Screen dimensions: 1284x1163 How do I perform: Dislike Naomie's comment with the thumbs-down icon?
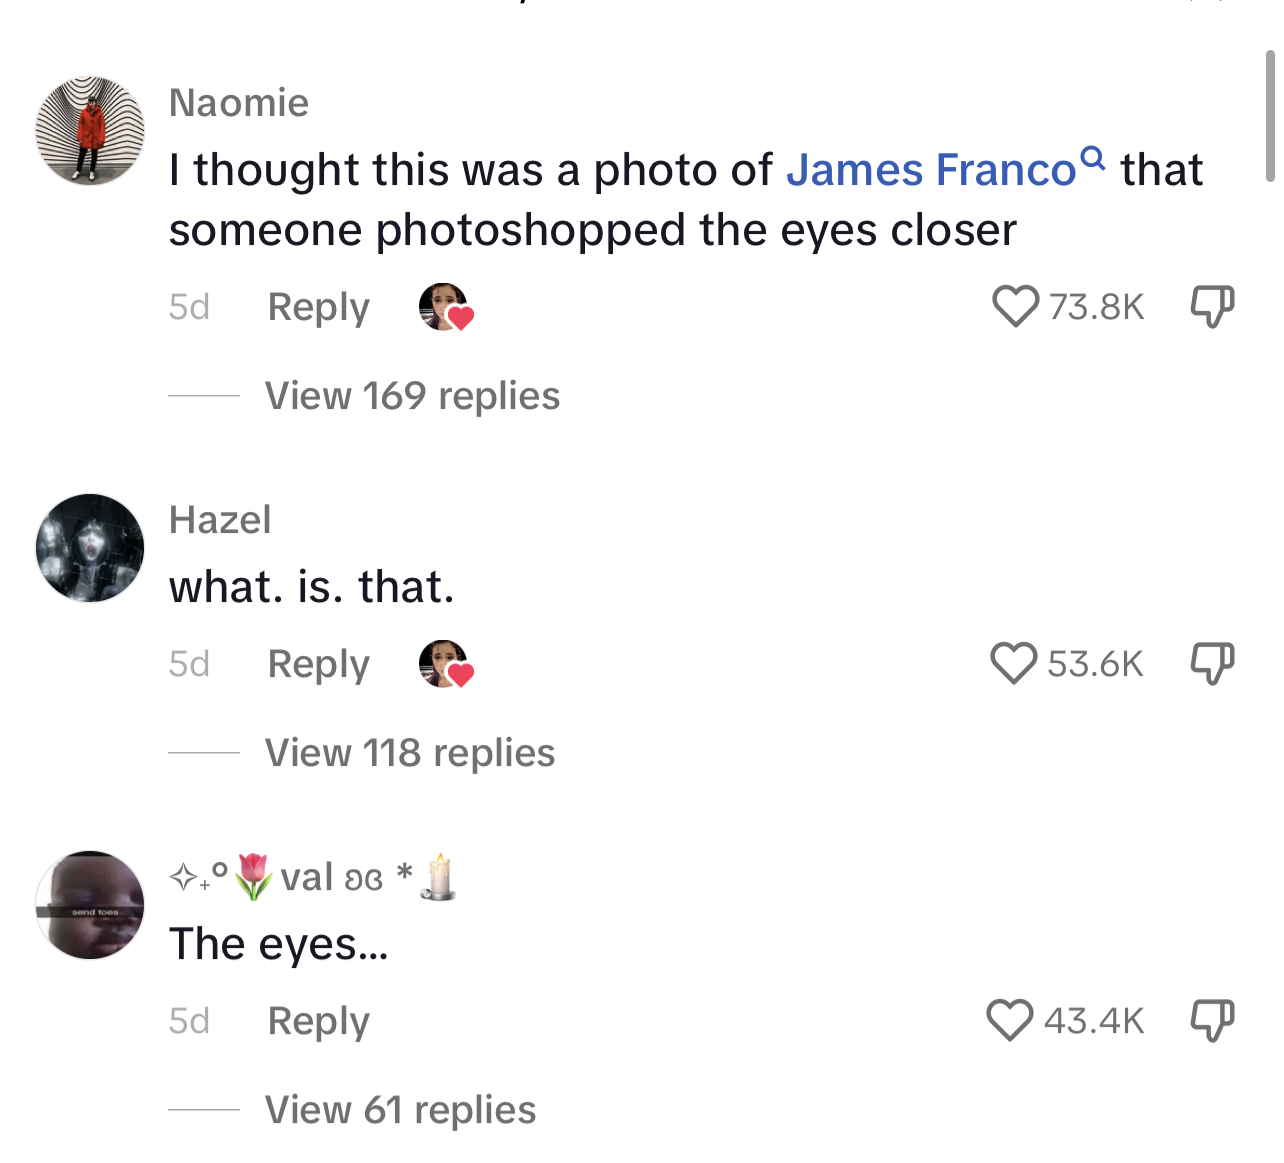click(x=1212, y=307)
